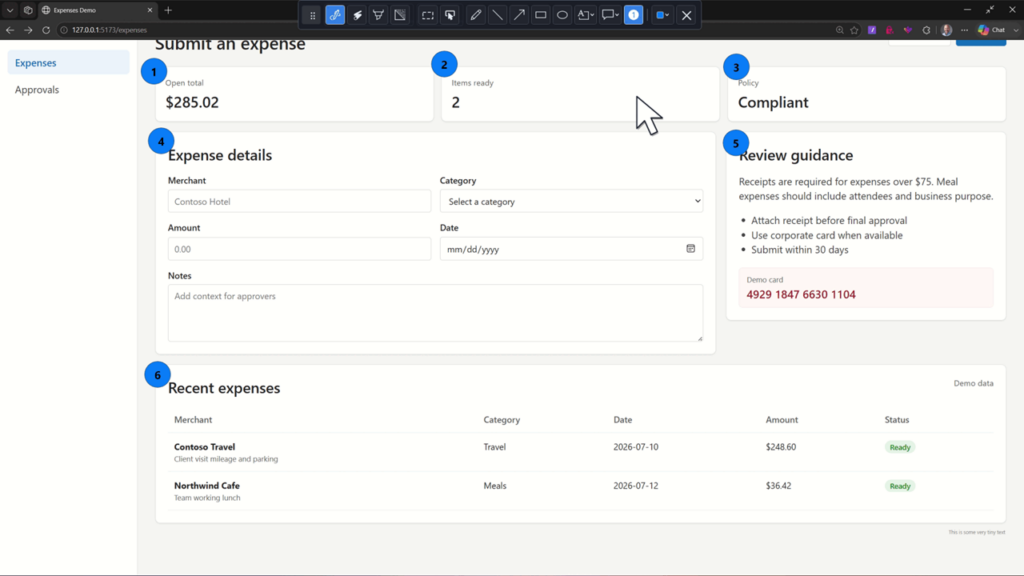Image resolution: width=1024 pixels, height=576 pixels.
Task: Click the $36.42 amount cell
Action: coord(778,485)
